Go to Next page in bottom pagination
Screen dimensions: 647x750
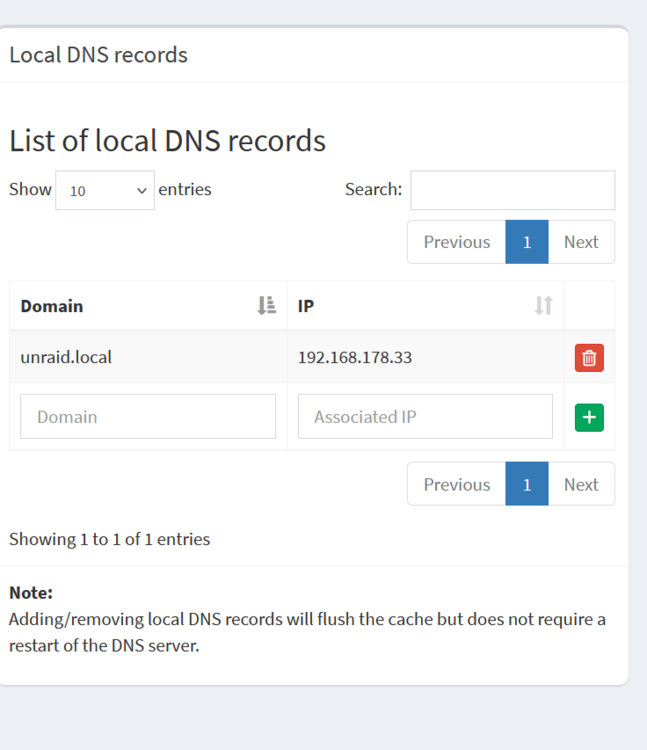pos(581,484)
